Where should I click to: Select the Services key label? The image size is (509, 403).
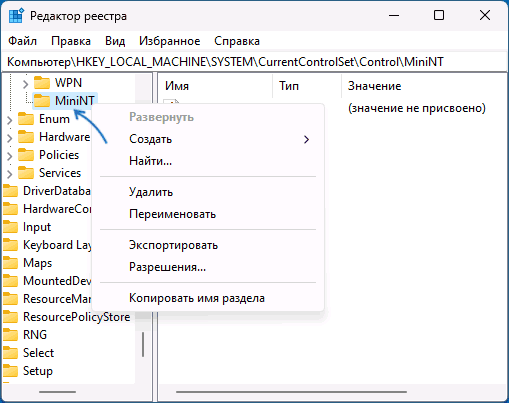coord(60,173)
